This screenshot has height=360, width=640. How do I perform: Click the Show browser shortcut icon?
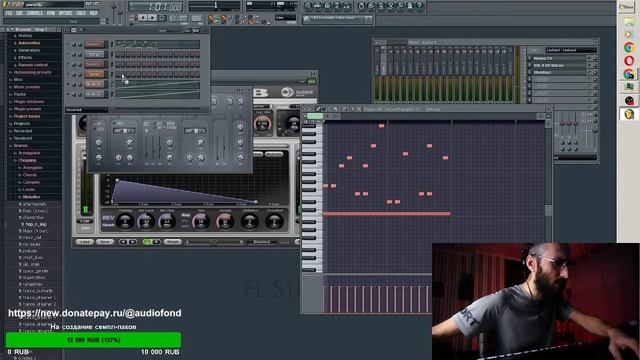coord(337,6)
